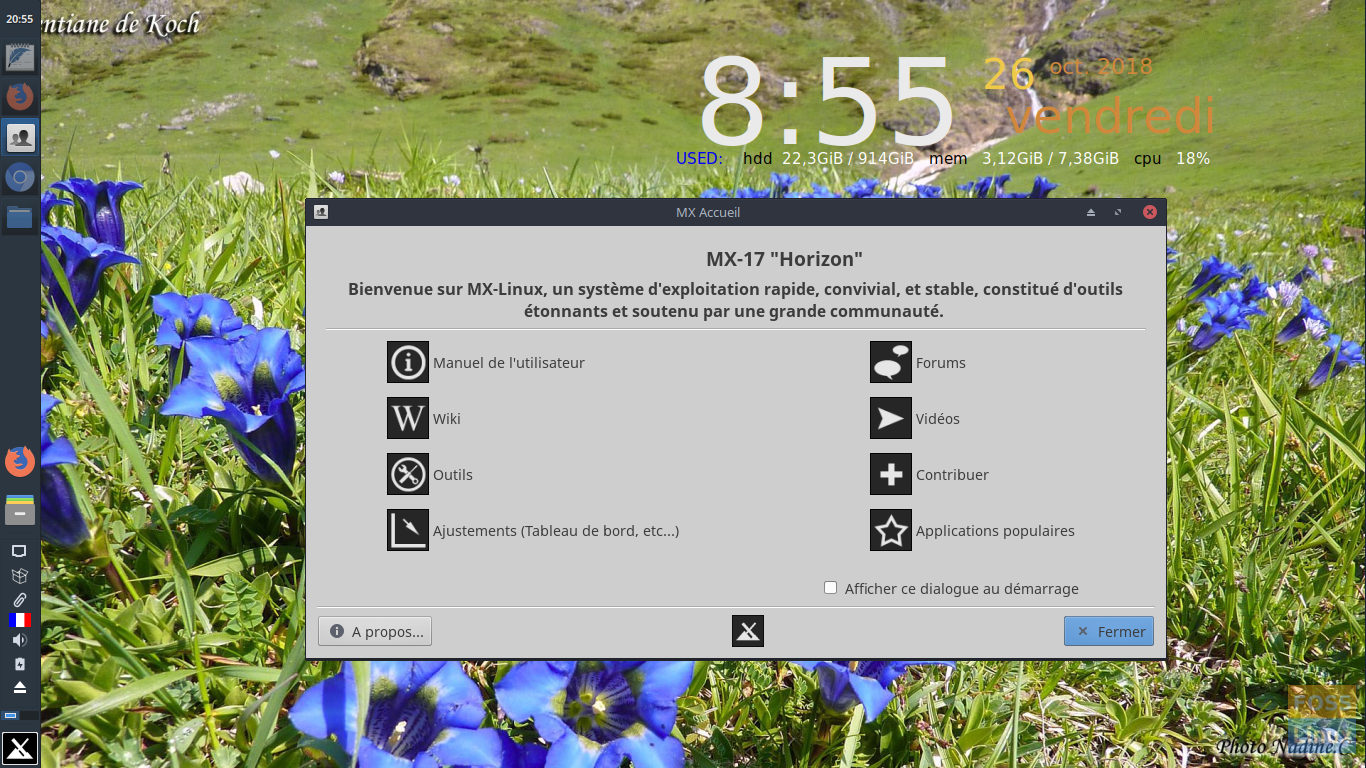The height and width of the screenshot is (768, 1366).
Task: Open the file manager folder in the dock
Action: 20,217
